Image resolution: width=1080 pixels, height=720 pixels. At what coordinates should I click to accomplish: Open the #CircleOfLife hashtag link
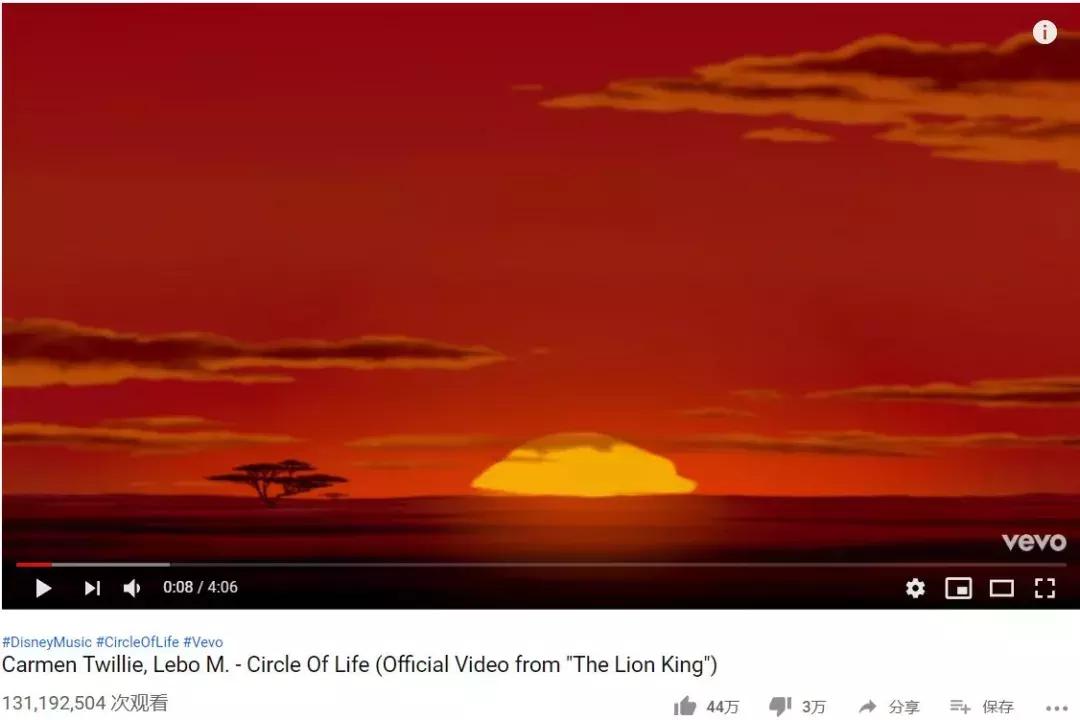137,641
